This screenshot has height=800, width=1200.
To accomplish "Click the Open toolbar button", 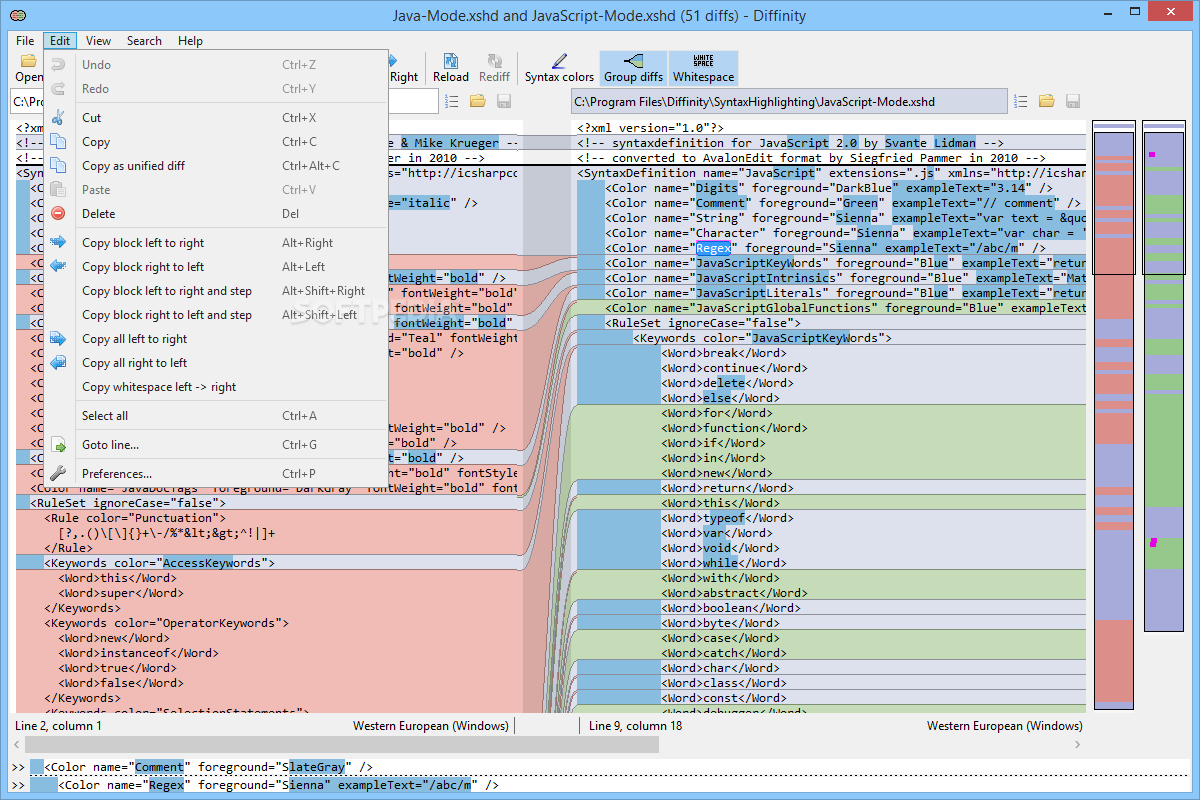I will pyautogui.click(x=28, y=68).
